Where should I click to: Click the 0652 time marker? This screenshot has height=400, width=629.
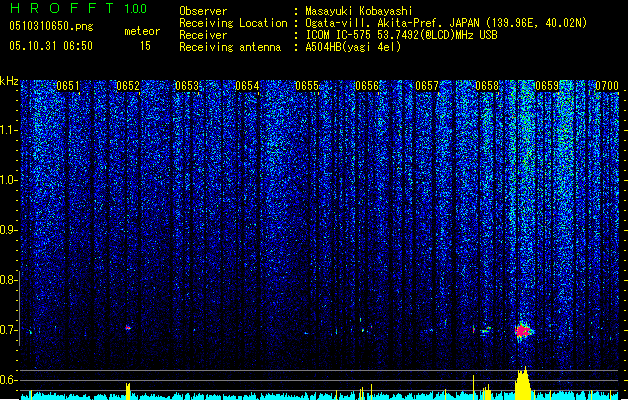(128, 86)
